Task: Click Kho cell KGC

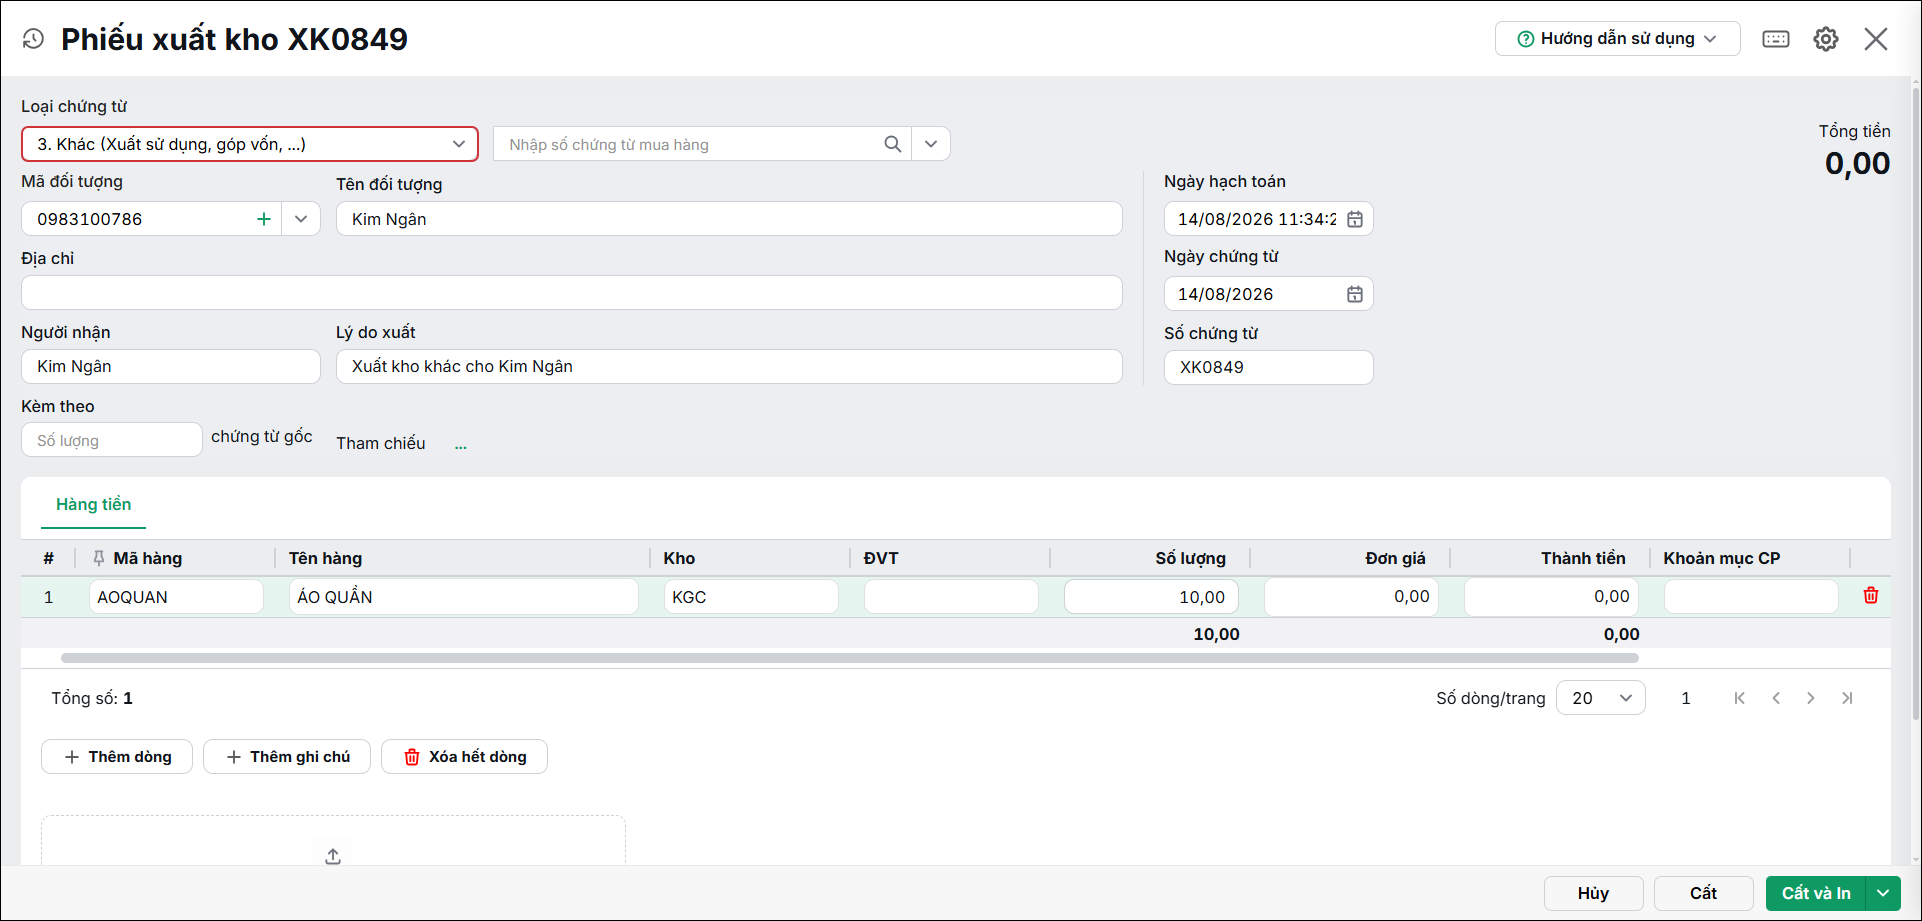Action: [751, 597]
